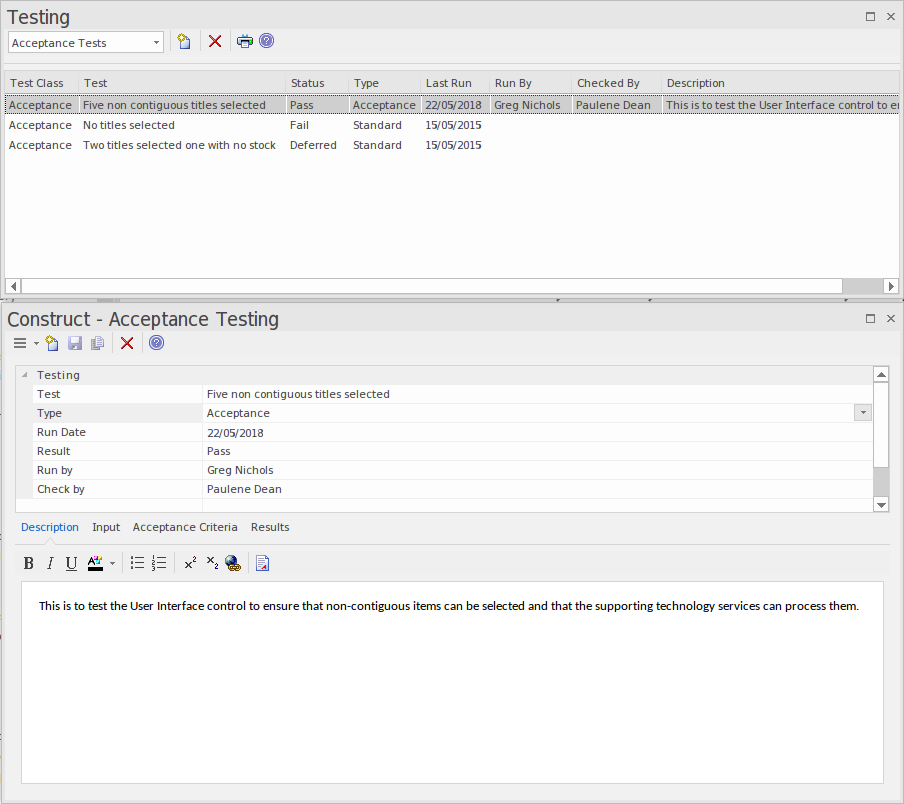
Task: Open the Type field dropdown
Action: [862, 412]
